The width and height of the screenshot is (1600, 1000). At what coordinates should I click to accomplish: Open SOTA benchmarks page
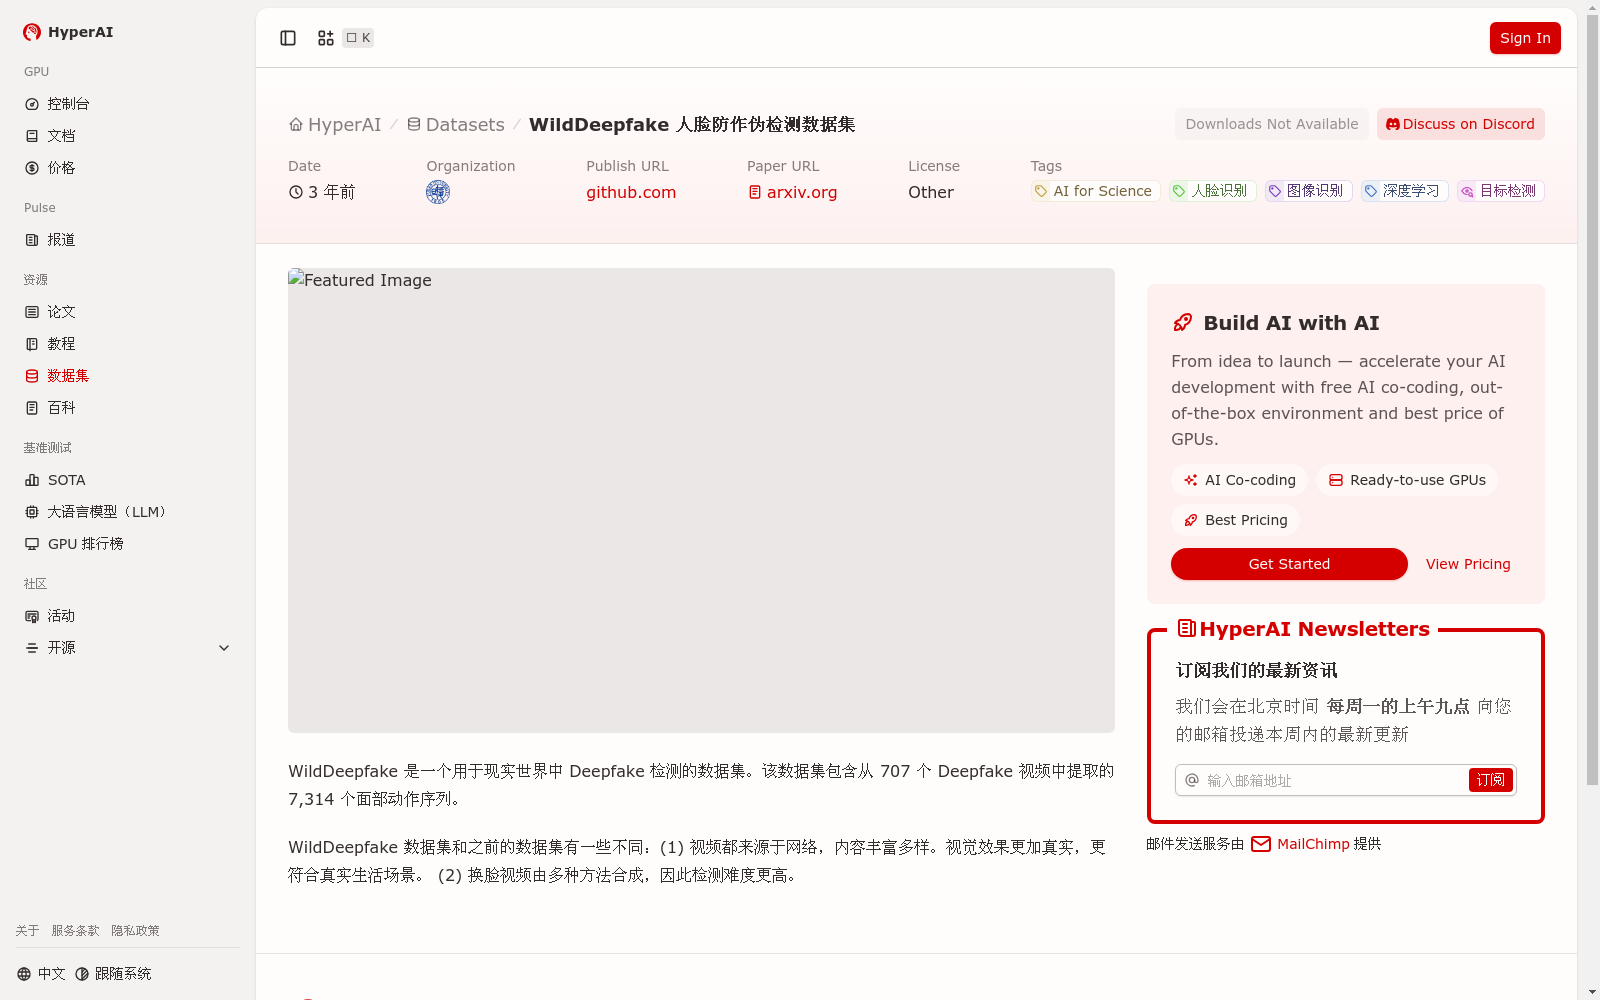[x=128, y=480]
